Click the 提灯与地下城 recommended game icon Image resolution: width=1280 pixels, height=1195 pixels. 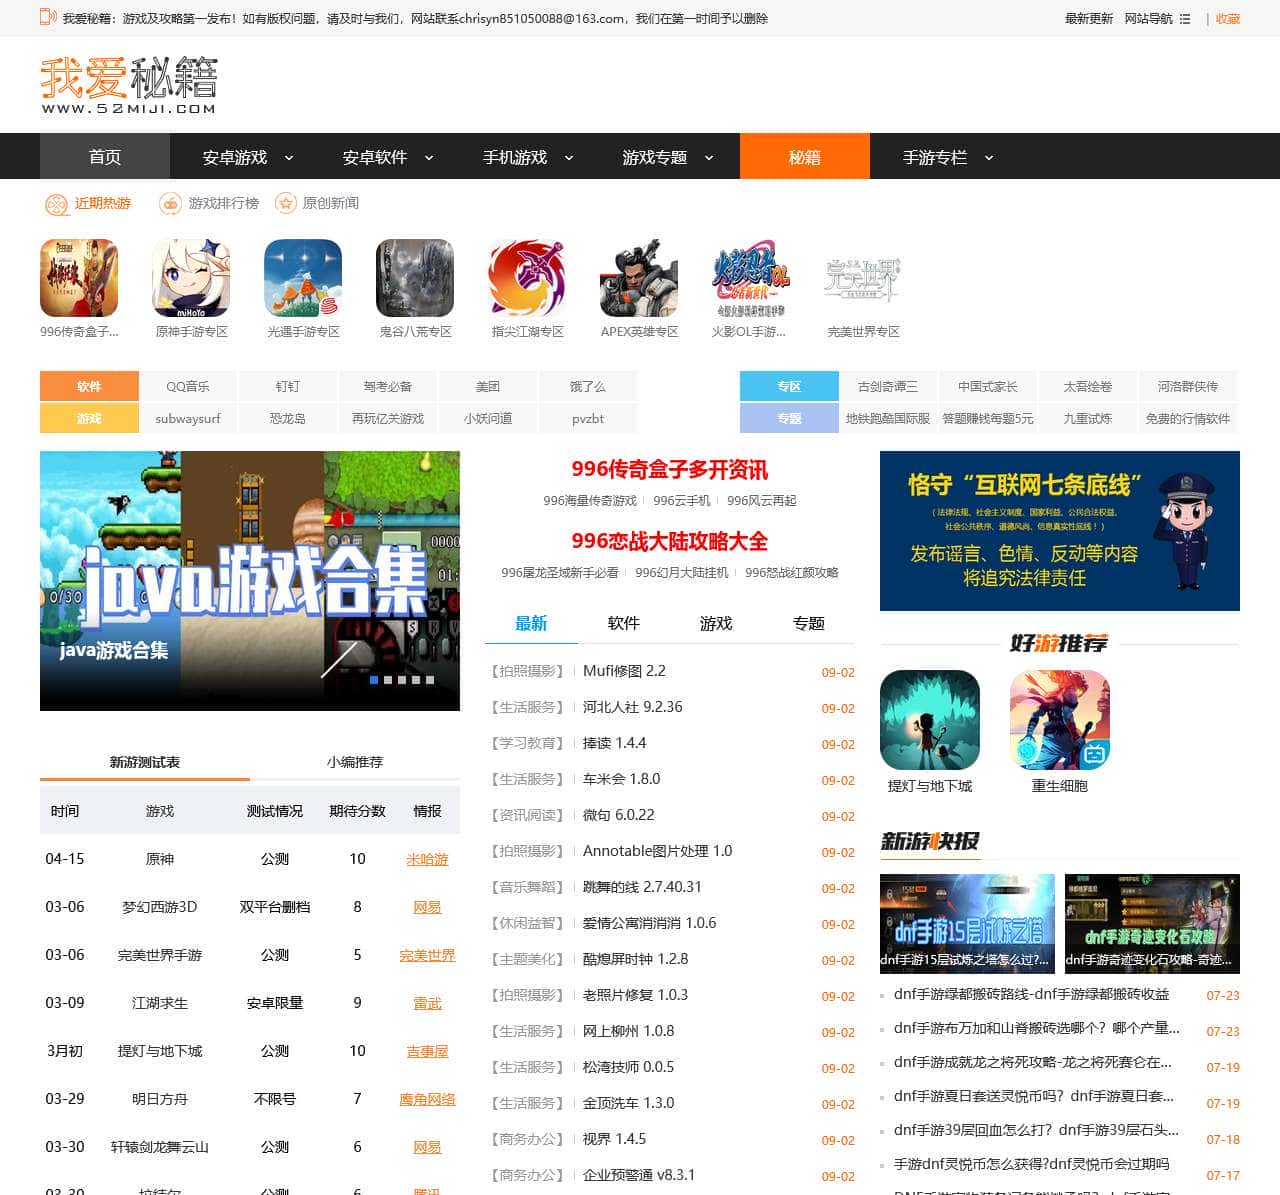(x=930, y=720)
